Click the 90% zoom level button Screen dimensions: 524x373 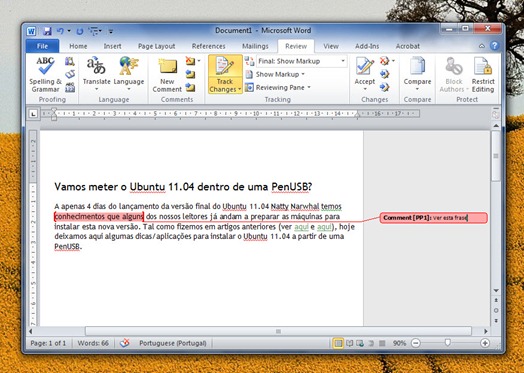pyautogui.click(x=399, y=343)
